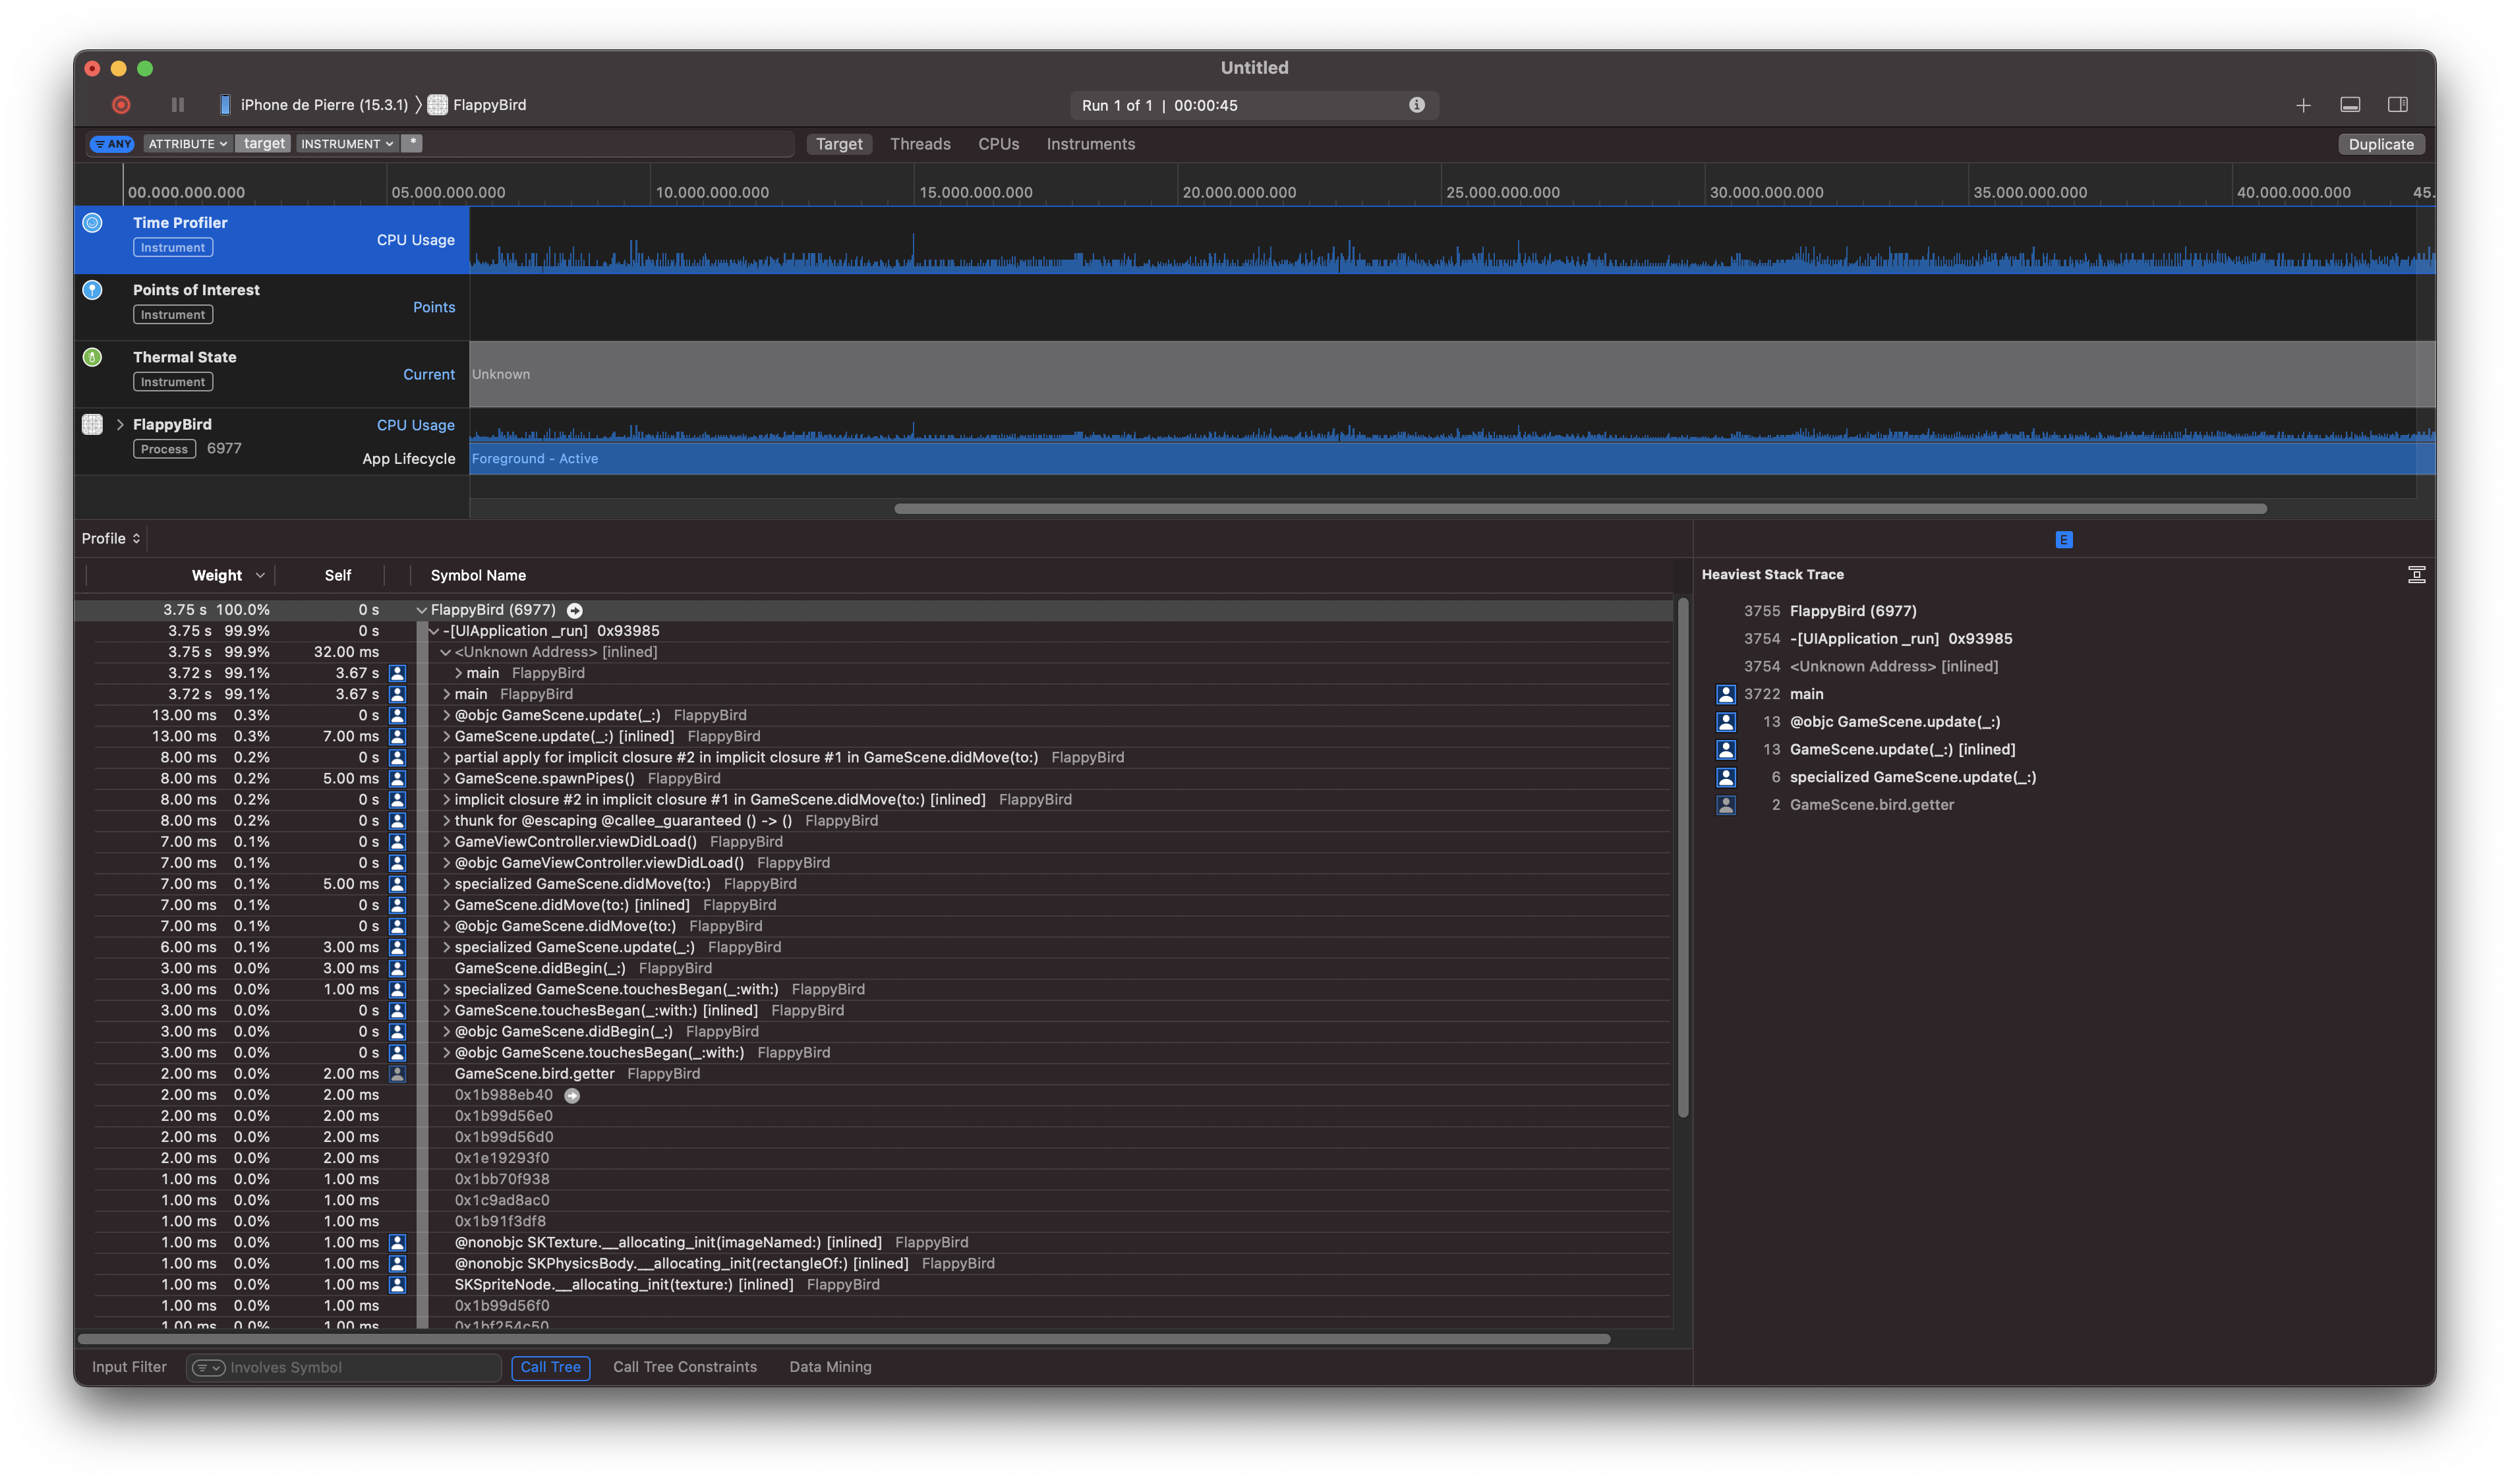Open the input filter options icon
2510x1484 pixels.
208,1367
